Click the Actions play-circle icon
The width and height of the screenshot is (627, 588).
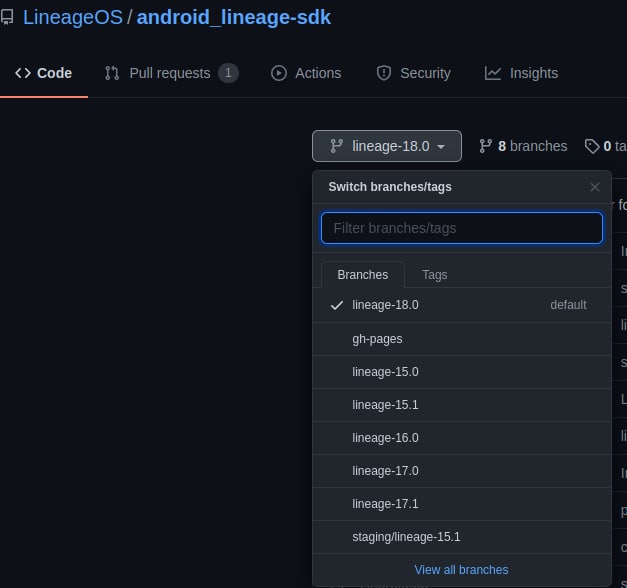click(x=279, y=73)
